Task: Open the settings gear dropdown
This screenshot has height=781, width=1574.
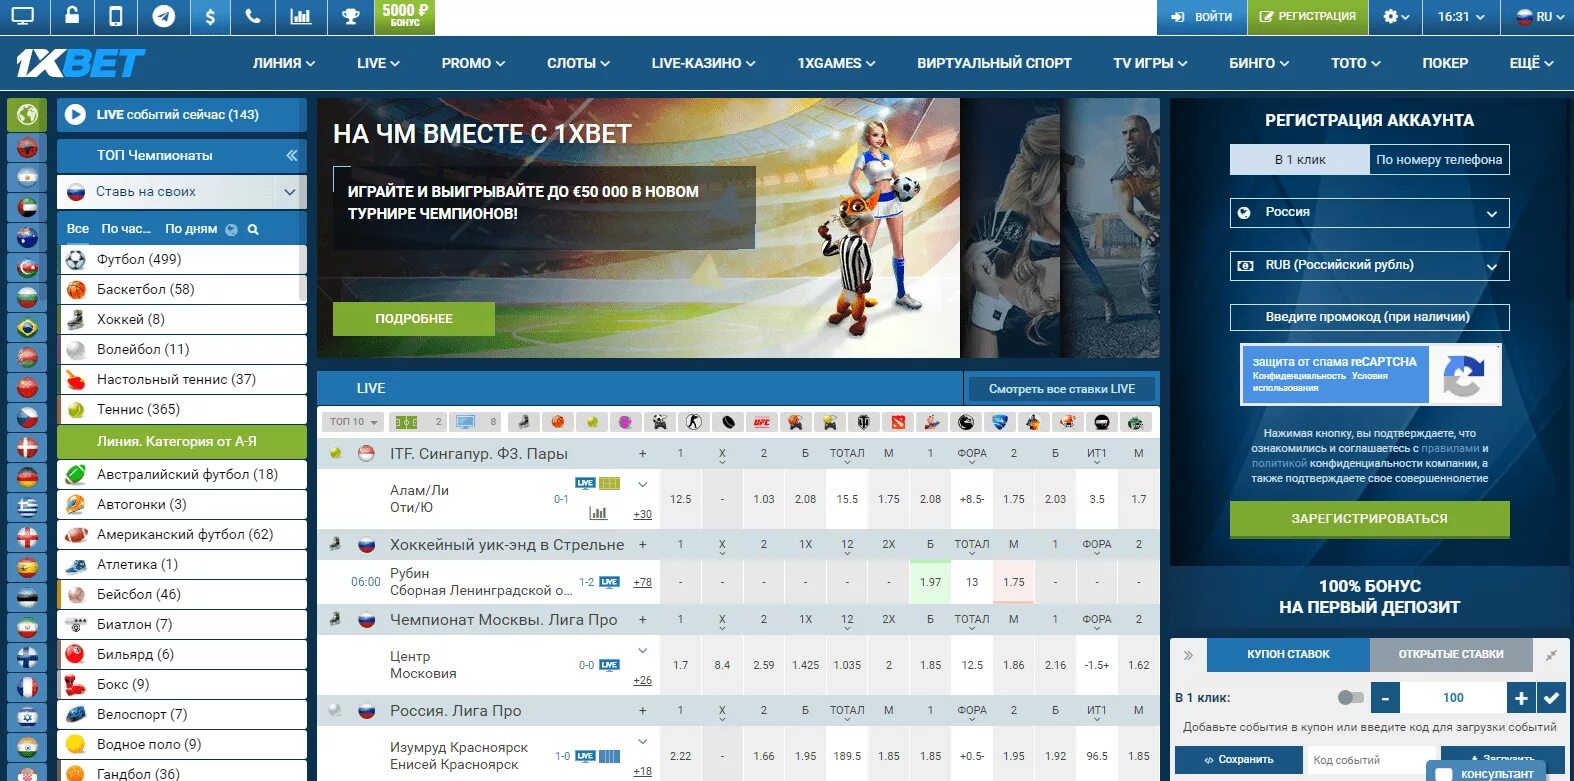Action: tap(1396, 17)
